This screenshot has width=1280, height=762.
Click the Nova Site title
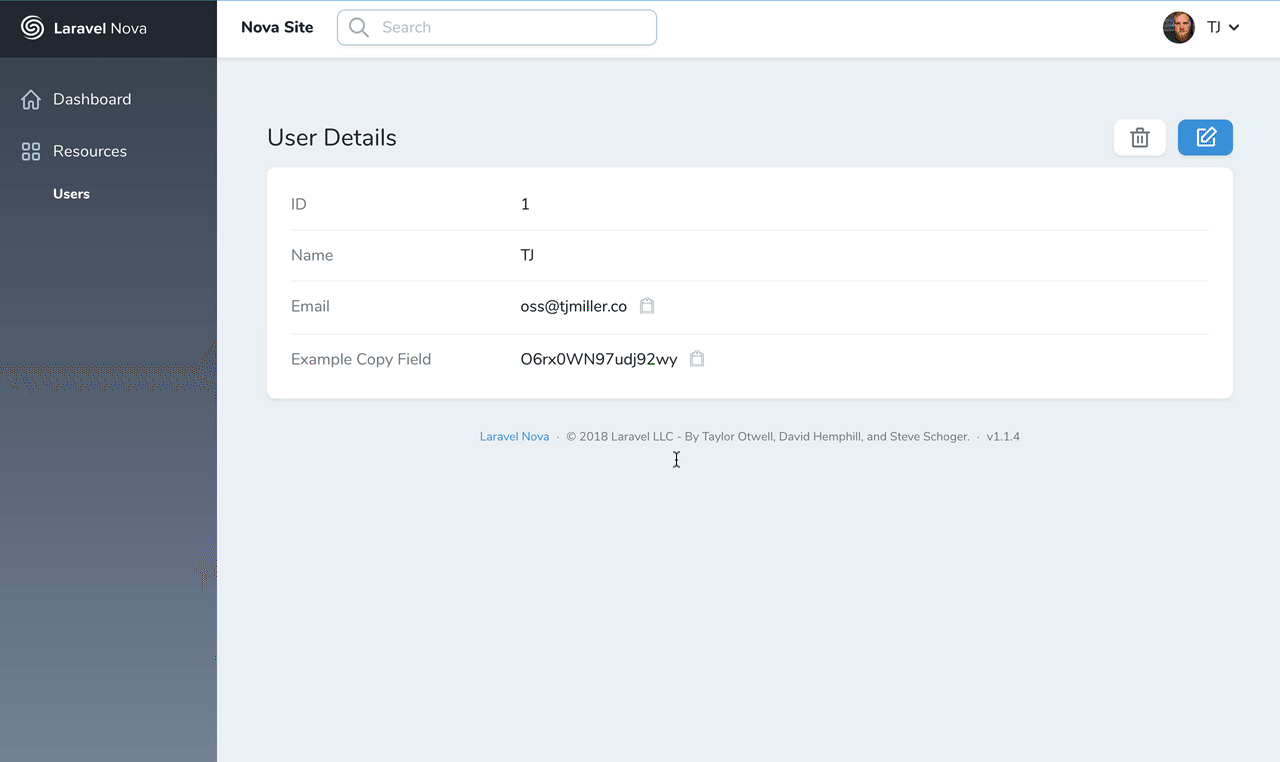(277, 27)
